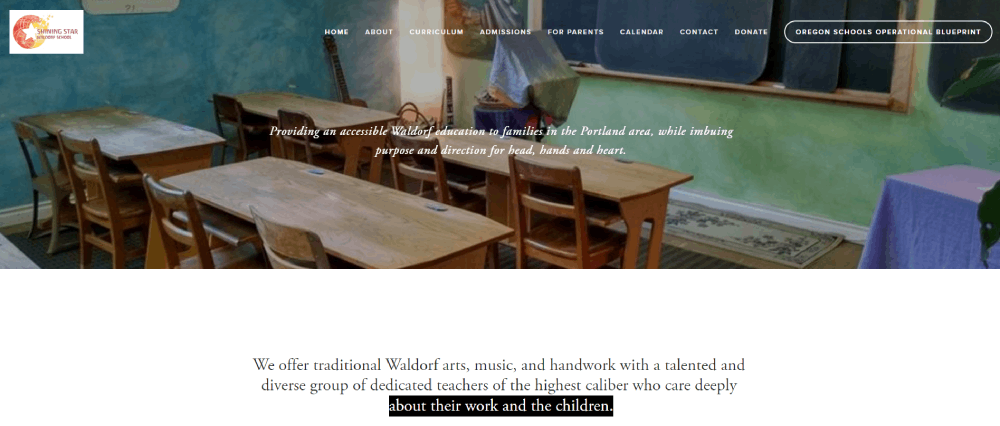Click the Shining Star Waldorf School logo

tap(47, 32)
